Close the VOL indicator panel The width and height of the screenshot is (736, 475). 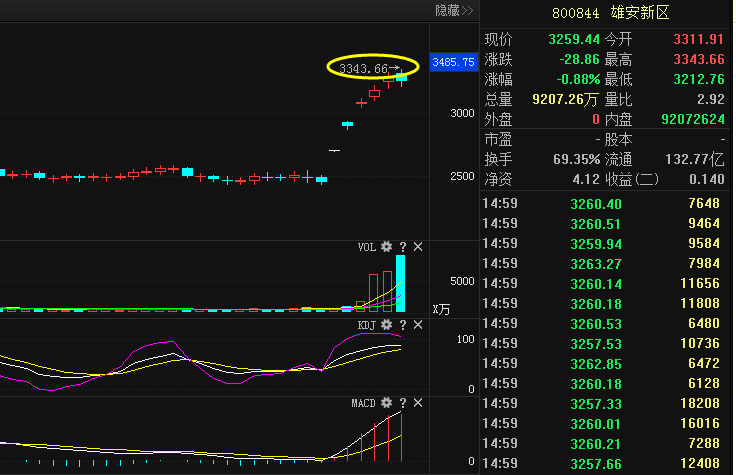point(418,246)
